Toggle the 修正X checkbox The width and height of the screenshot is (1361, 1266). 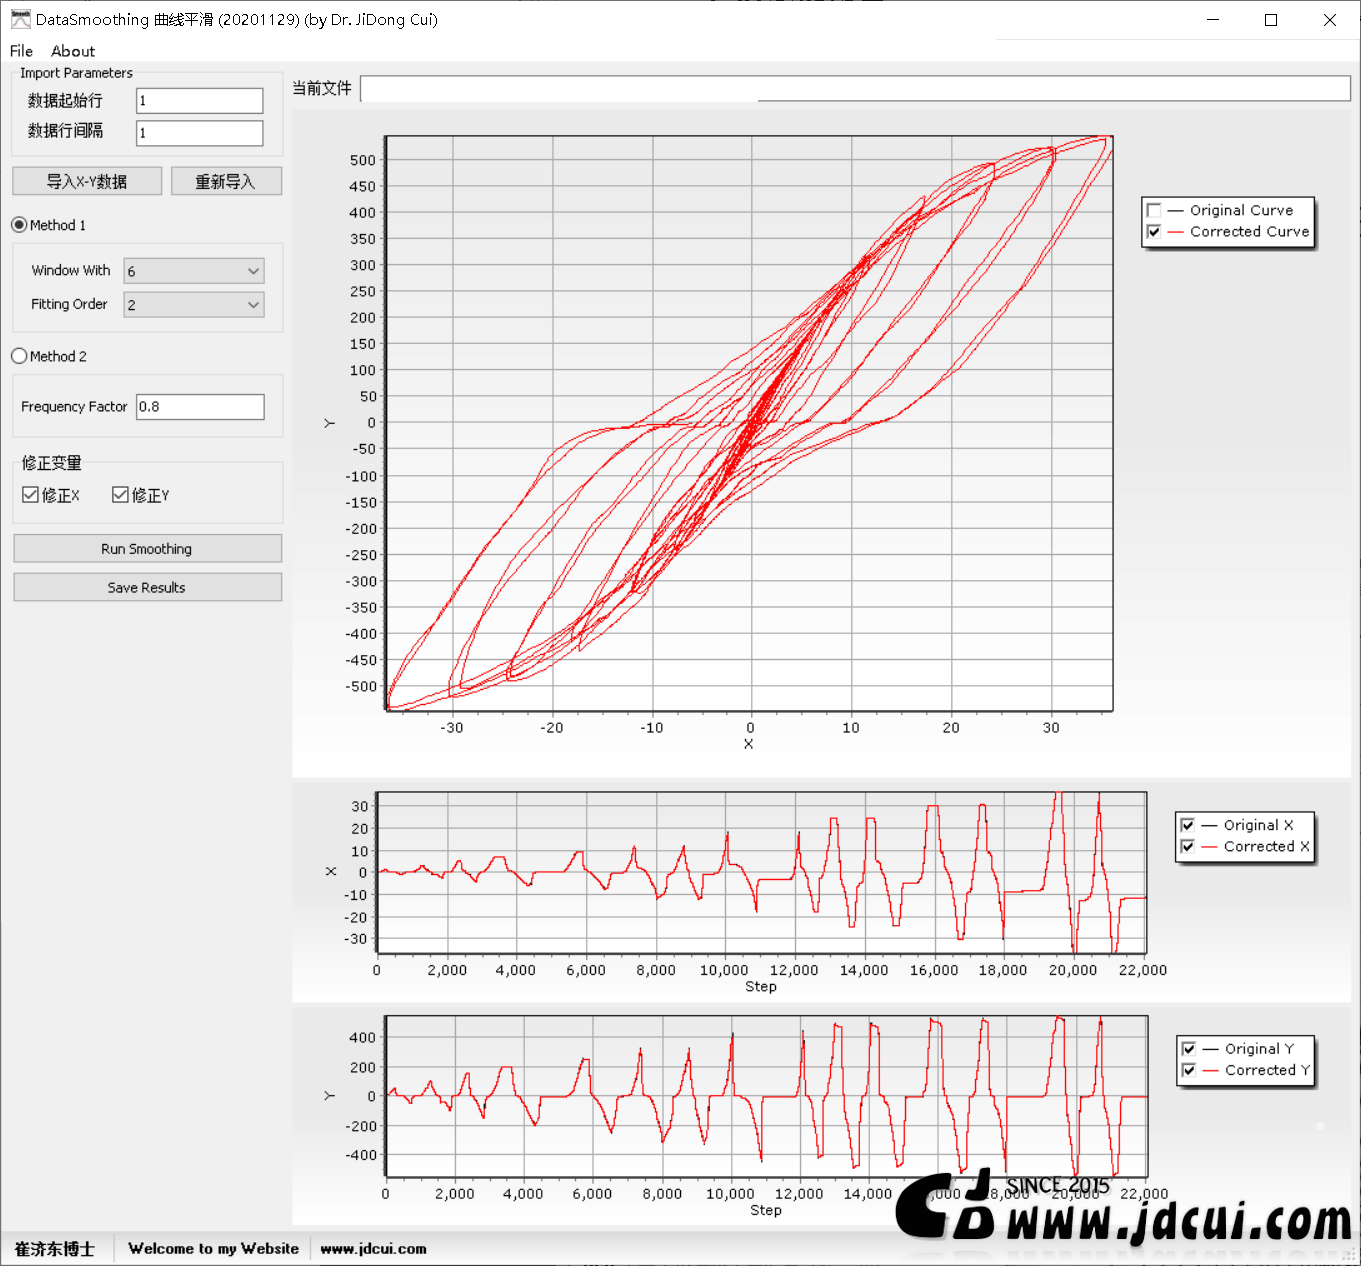click(x=30, y=495)
